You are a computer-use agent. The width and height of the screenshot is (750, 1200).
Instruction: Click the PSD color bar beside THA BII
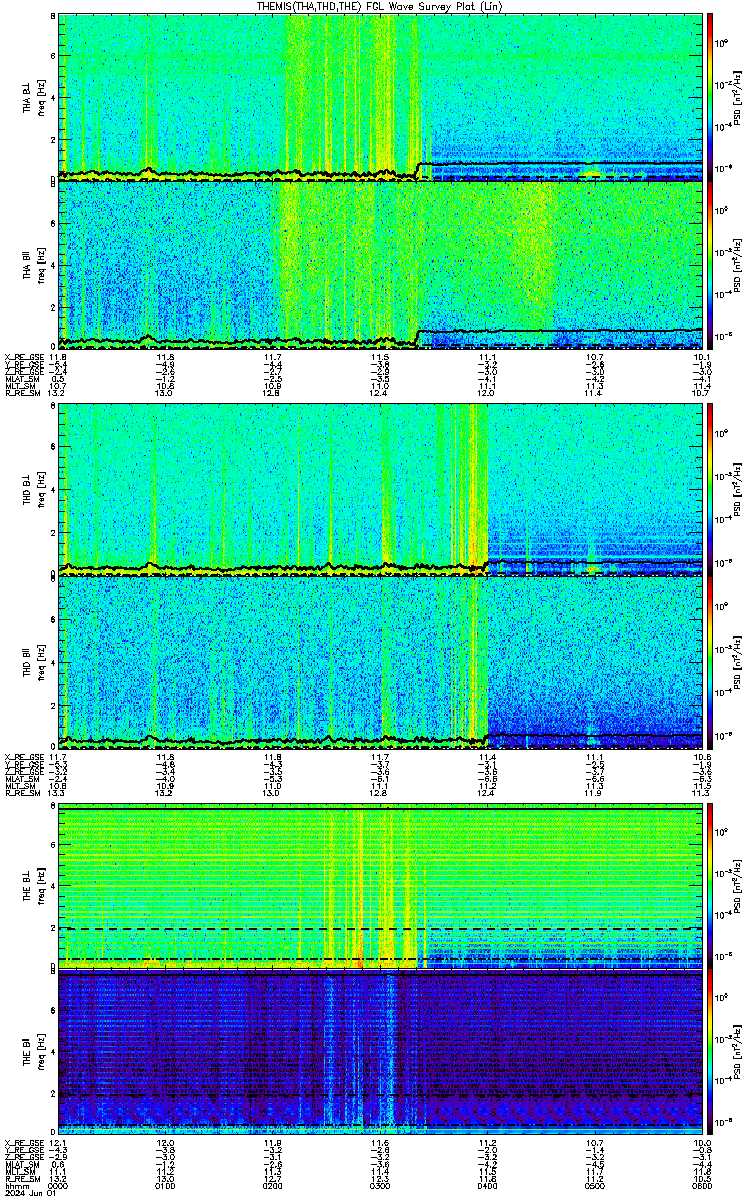[711, 264]
